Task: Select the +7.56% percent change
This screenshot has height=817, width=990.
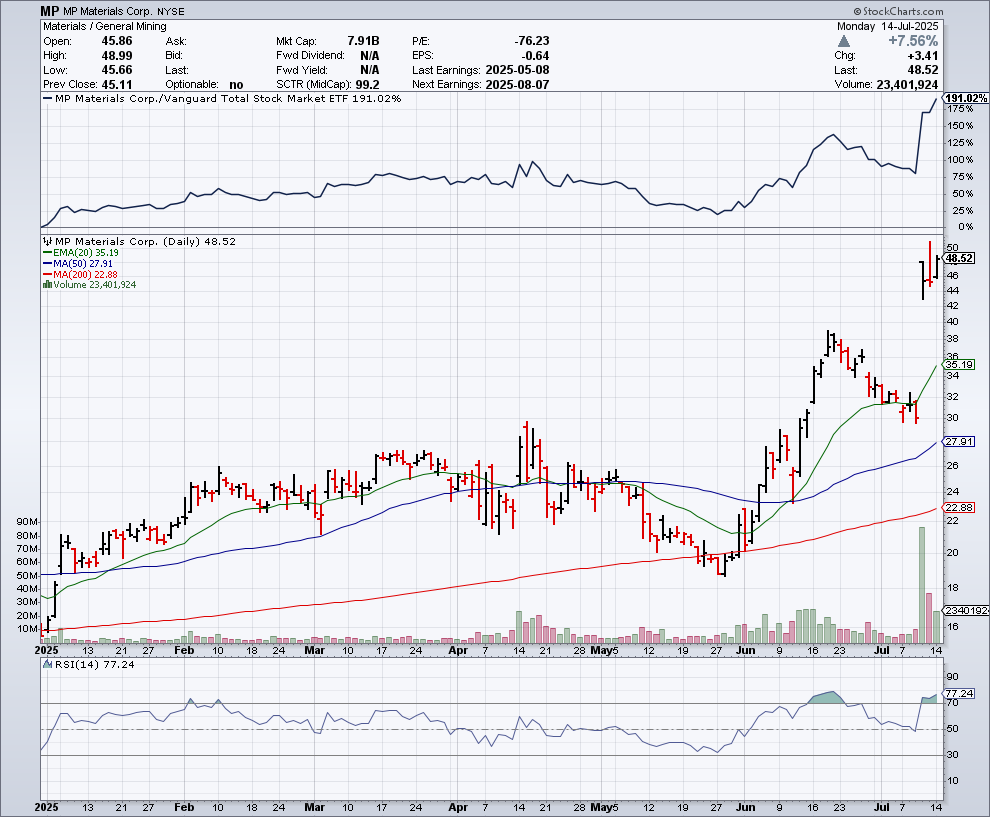Action: 913,41
